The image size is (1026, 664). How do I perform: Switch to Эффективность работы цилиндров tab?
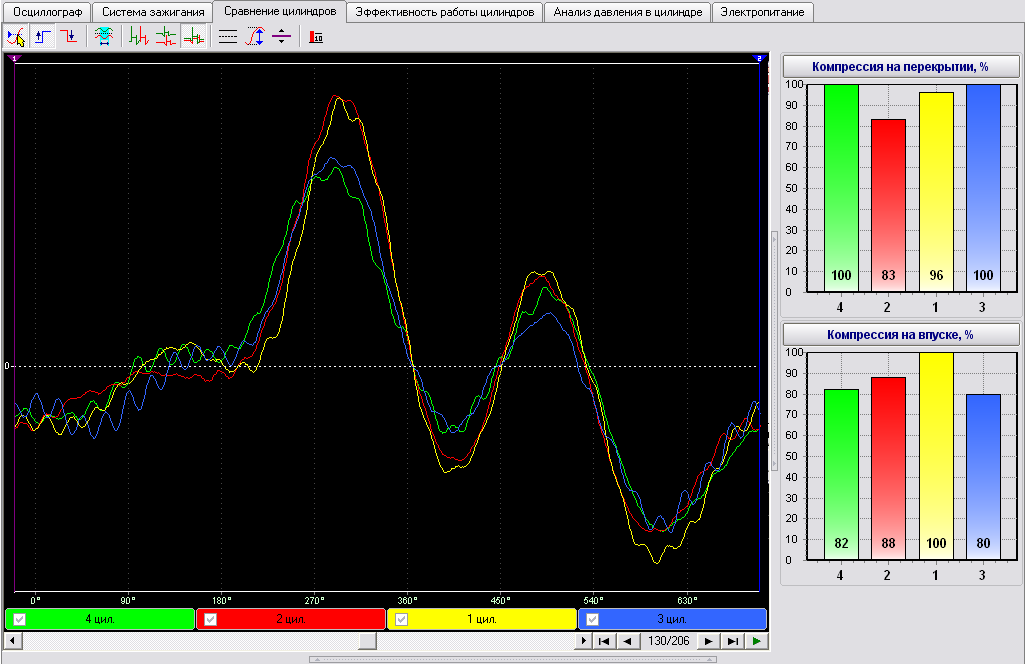pyautogui.click(x=445, y=12)
